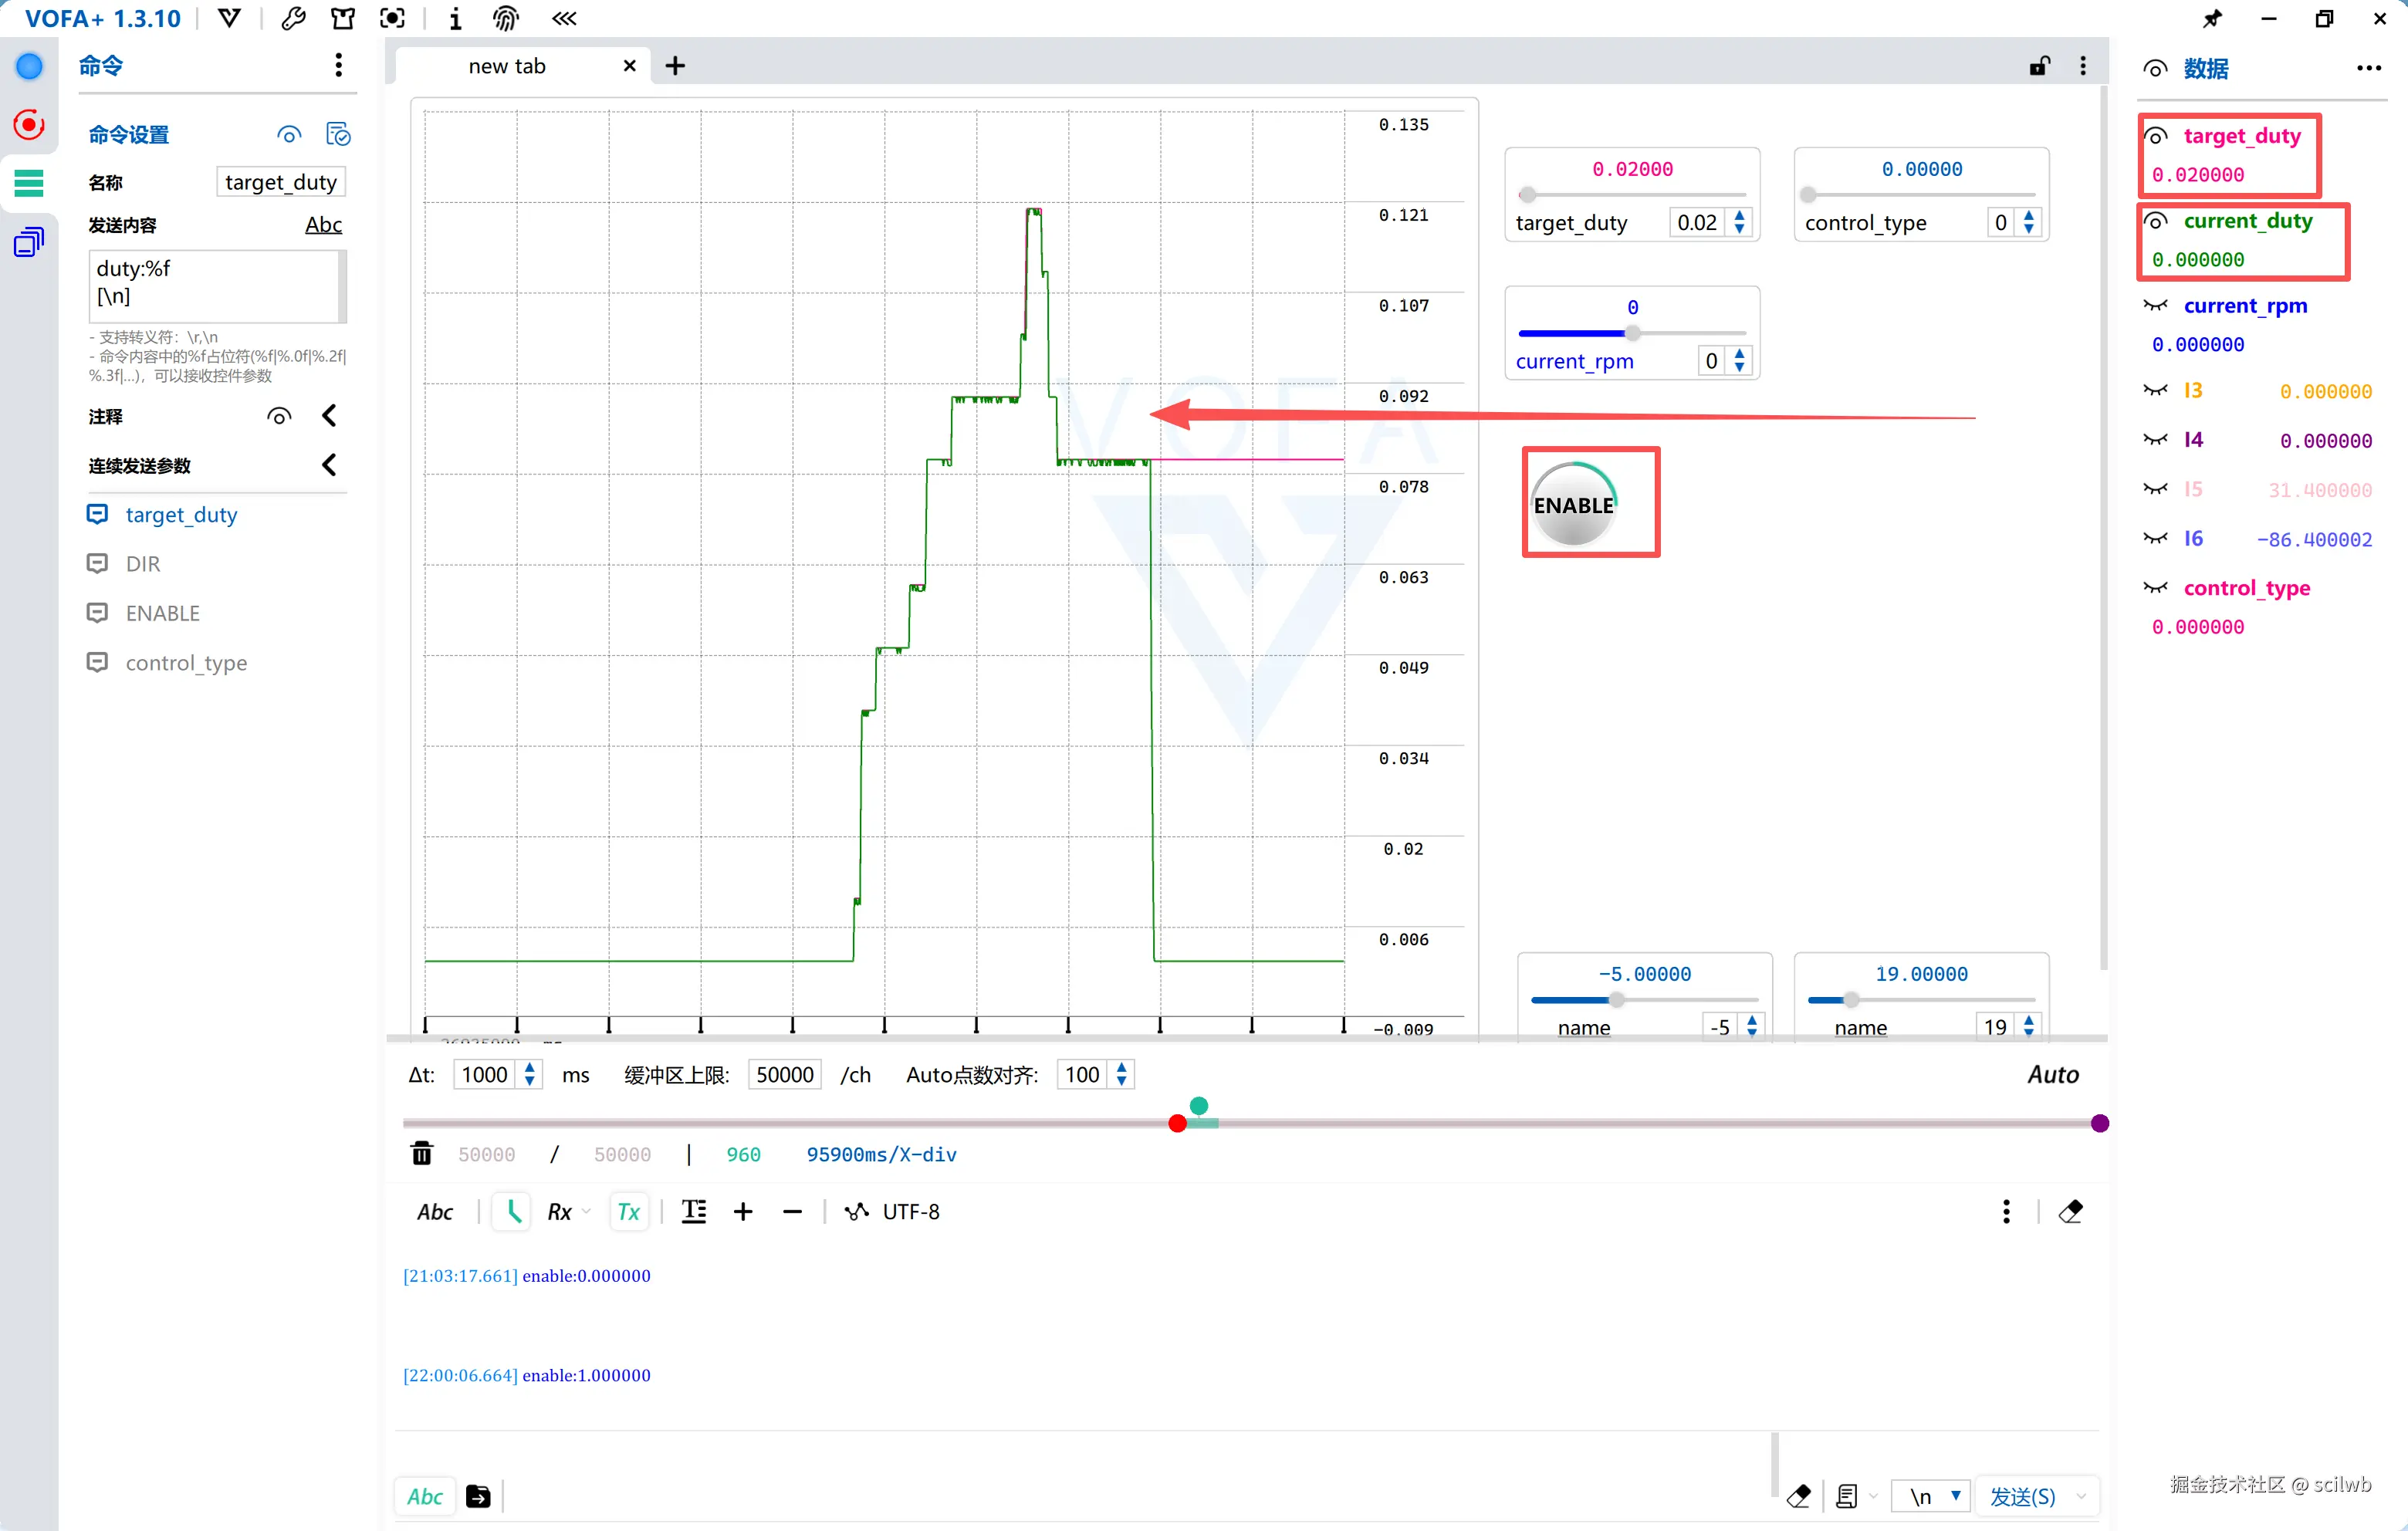Click the eraser icon in receive toolbar
2408x1531 pixels.
point(2071,1211)
